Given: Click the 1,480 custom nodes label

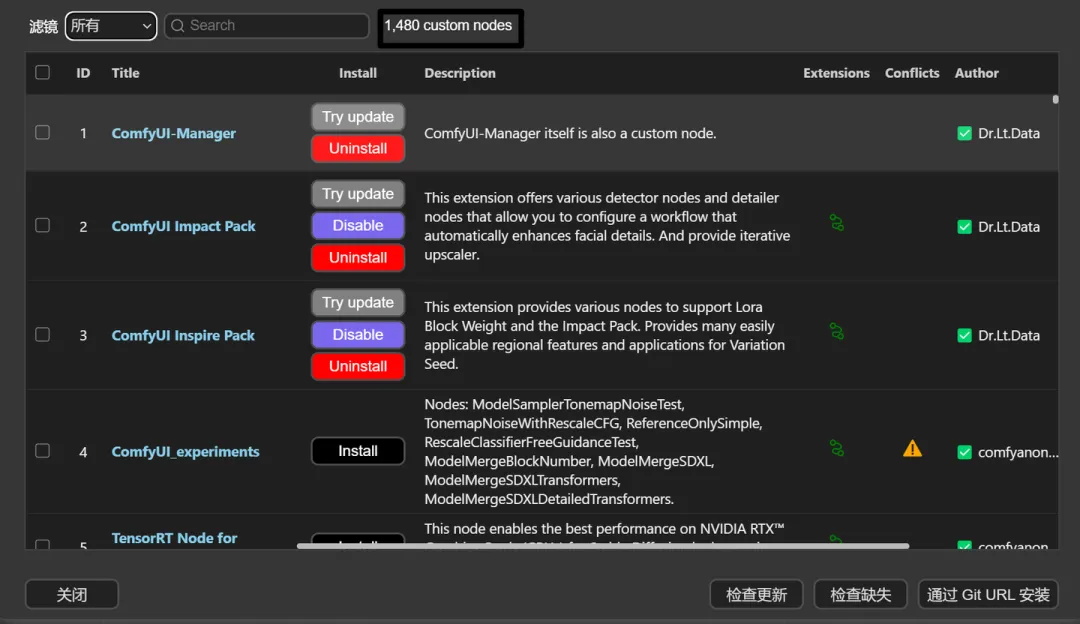Looking at the screenshot, I should (448, 26).
